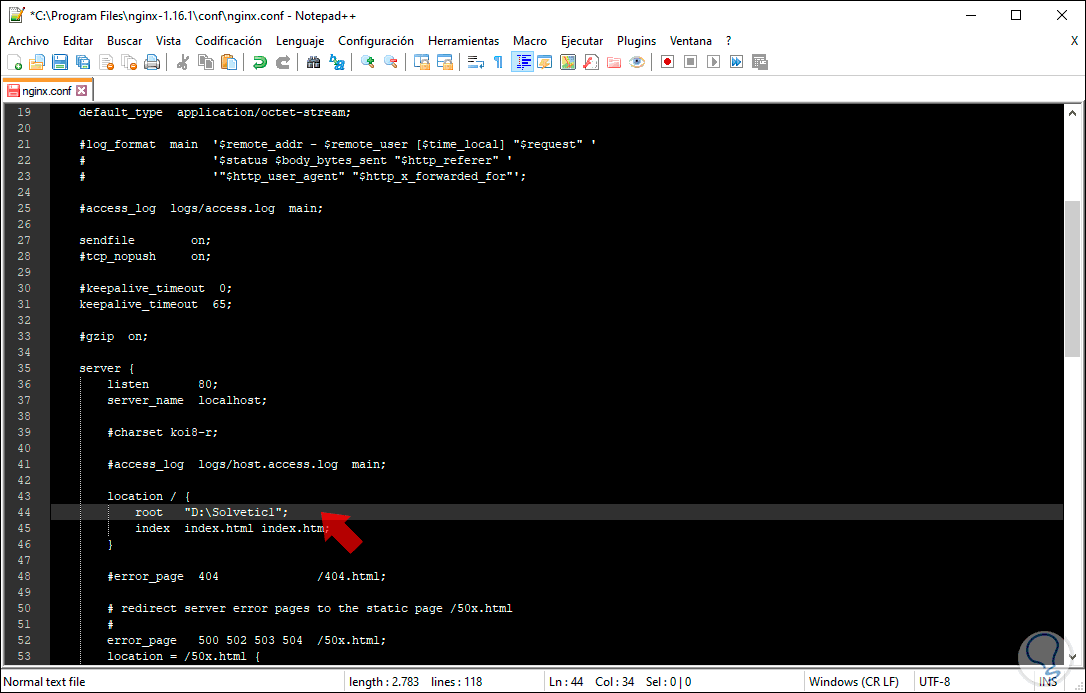Toggle Show All Characters pilcrow icon
Screen dimensions: 1086x693
tap(499, 62)
